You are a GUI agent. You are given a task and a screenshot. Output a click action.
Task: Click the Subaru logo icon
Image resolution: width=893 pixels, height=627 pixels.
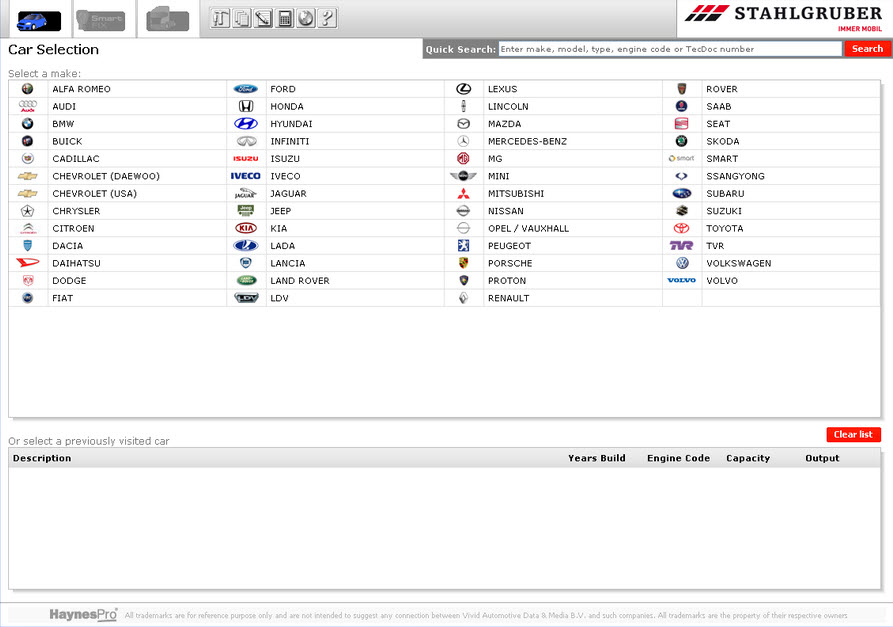[682, 194]
